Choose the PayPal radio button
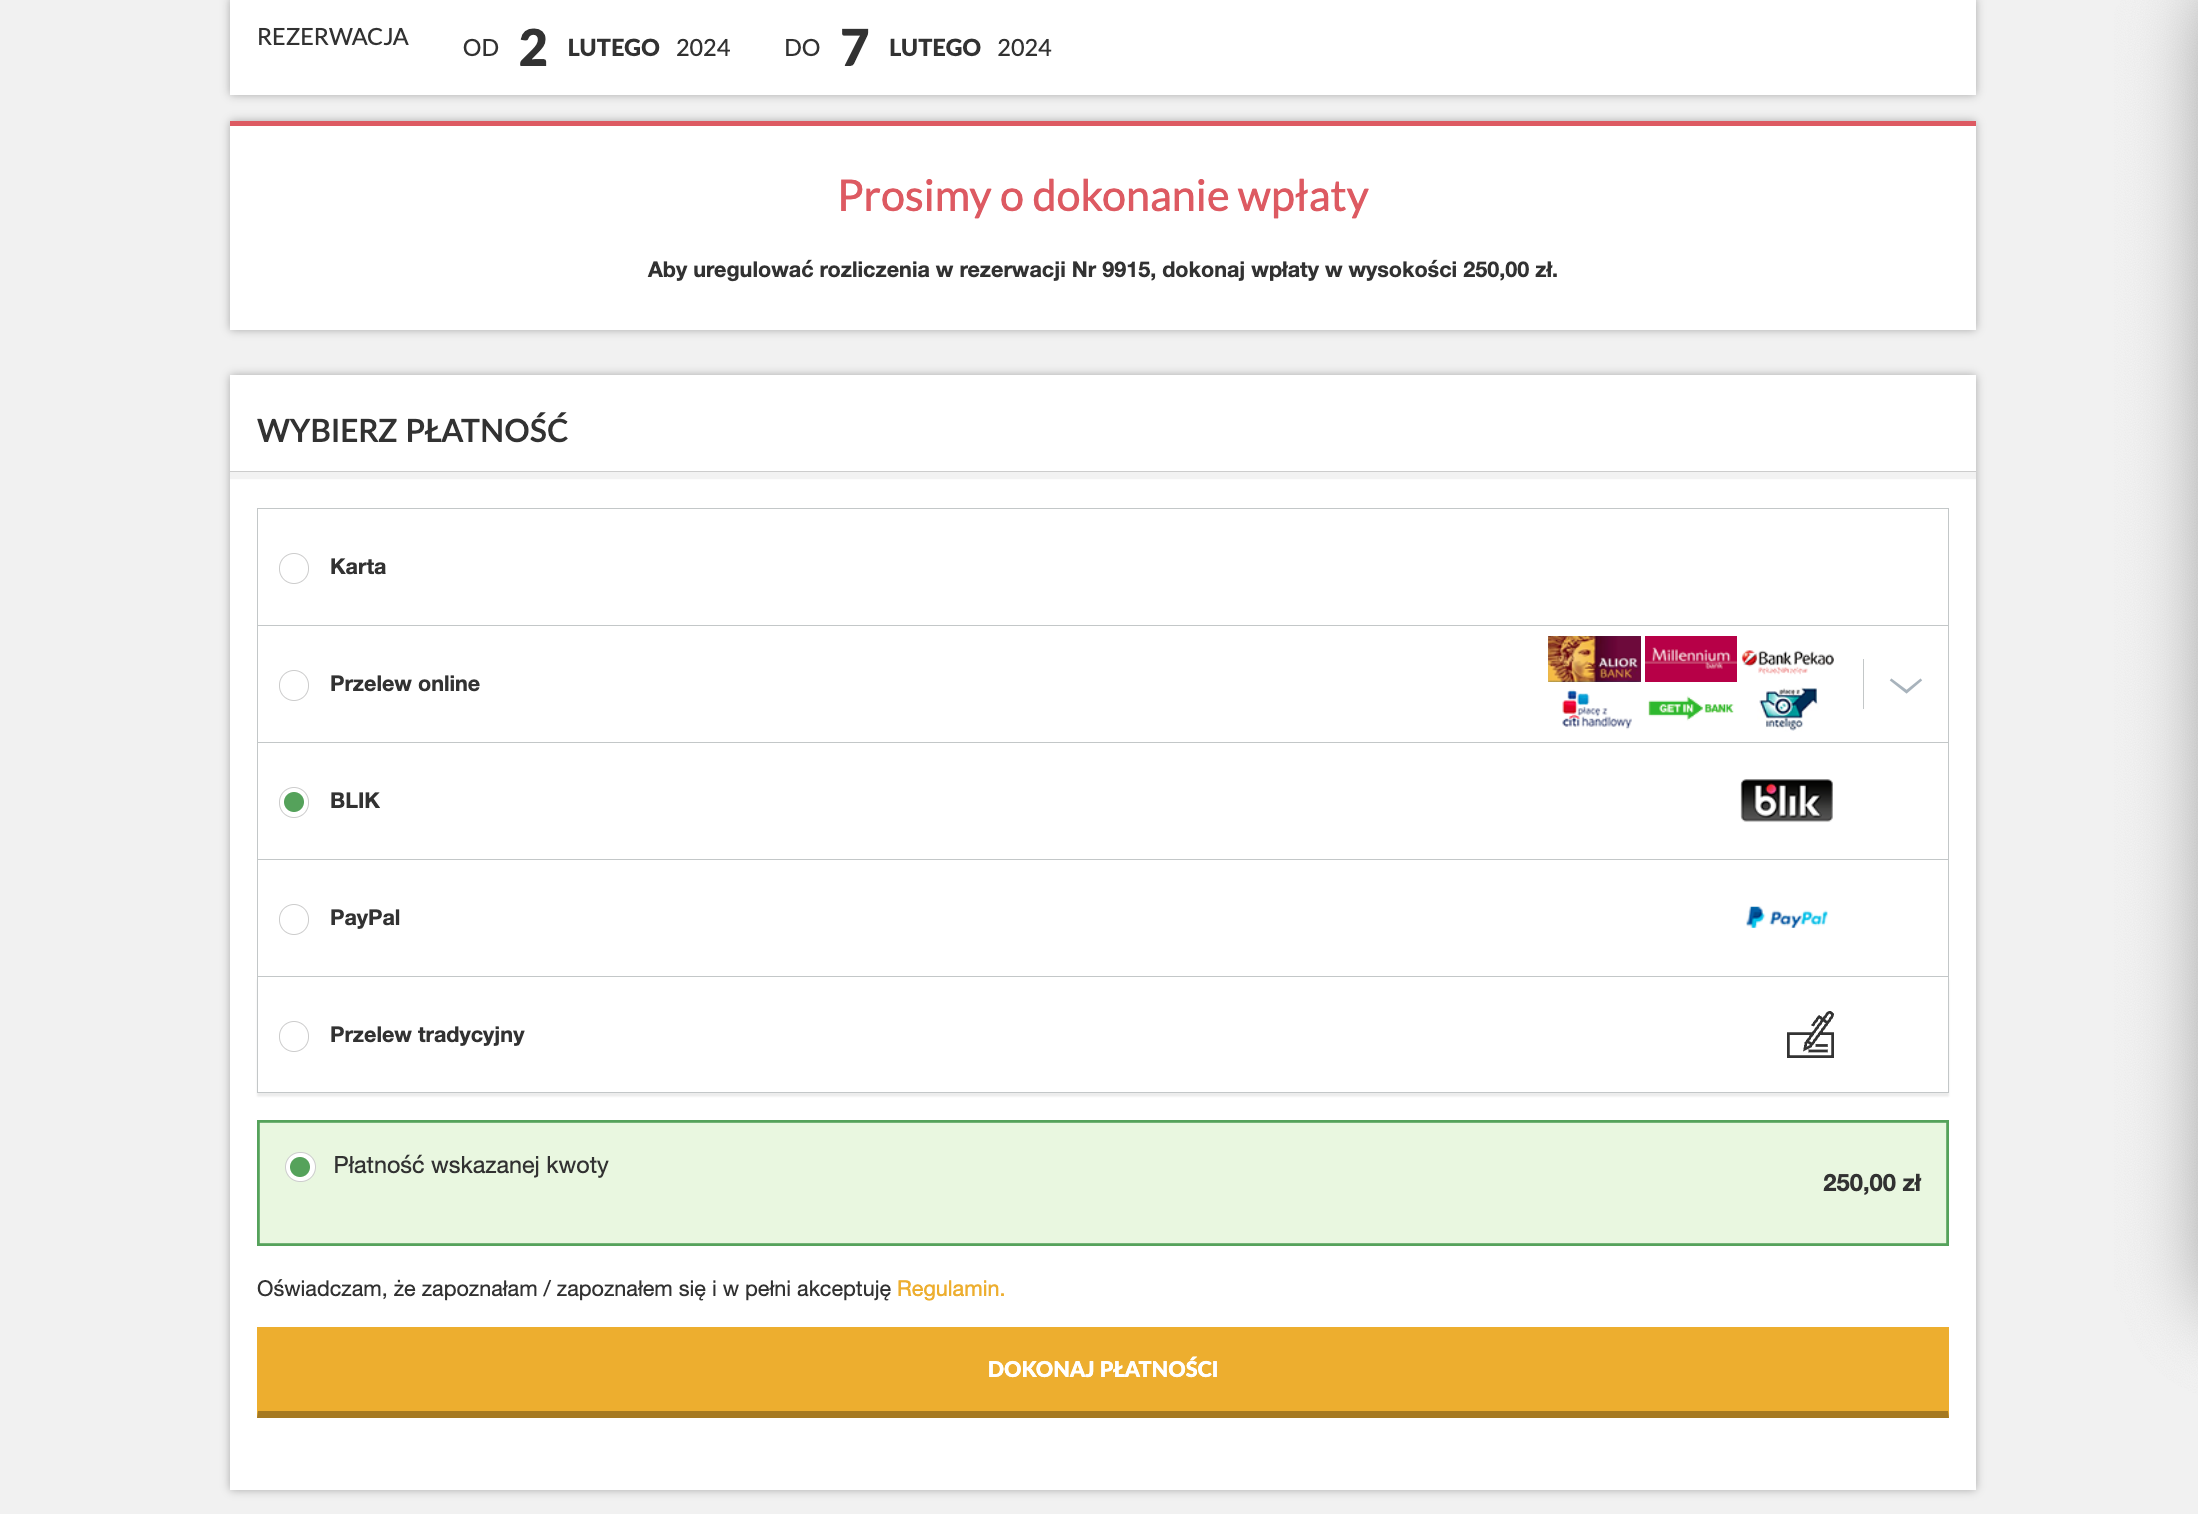Viewport: 2198px width, 1514px height. coord(294,919)
